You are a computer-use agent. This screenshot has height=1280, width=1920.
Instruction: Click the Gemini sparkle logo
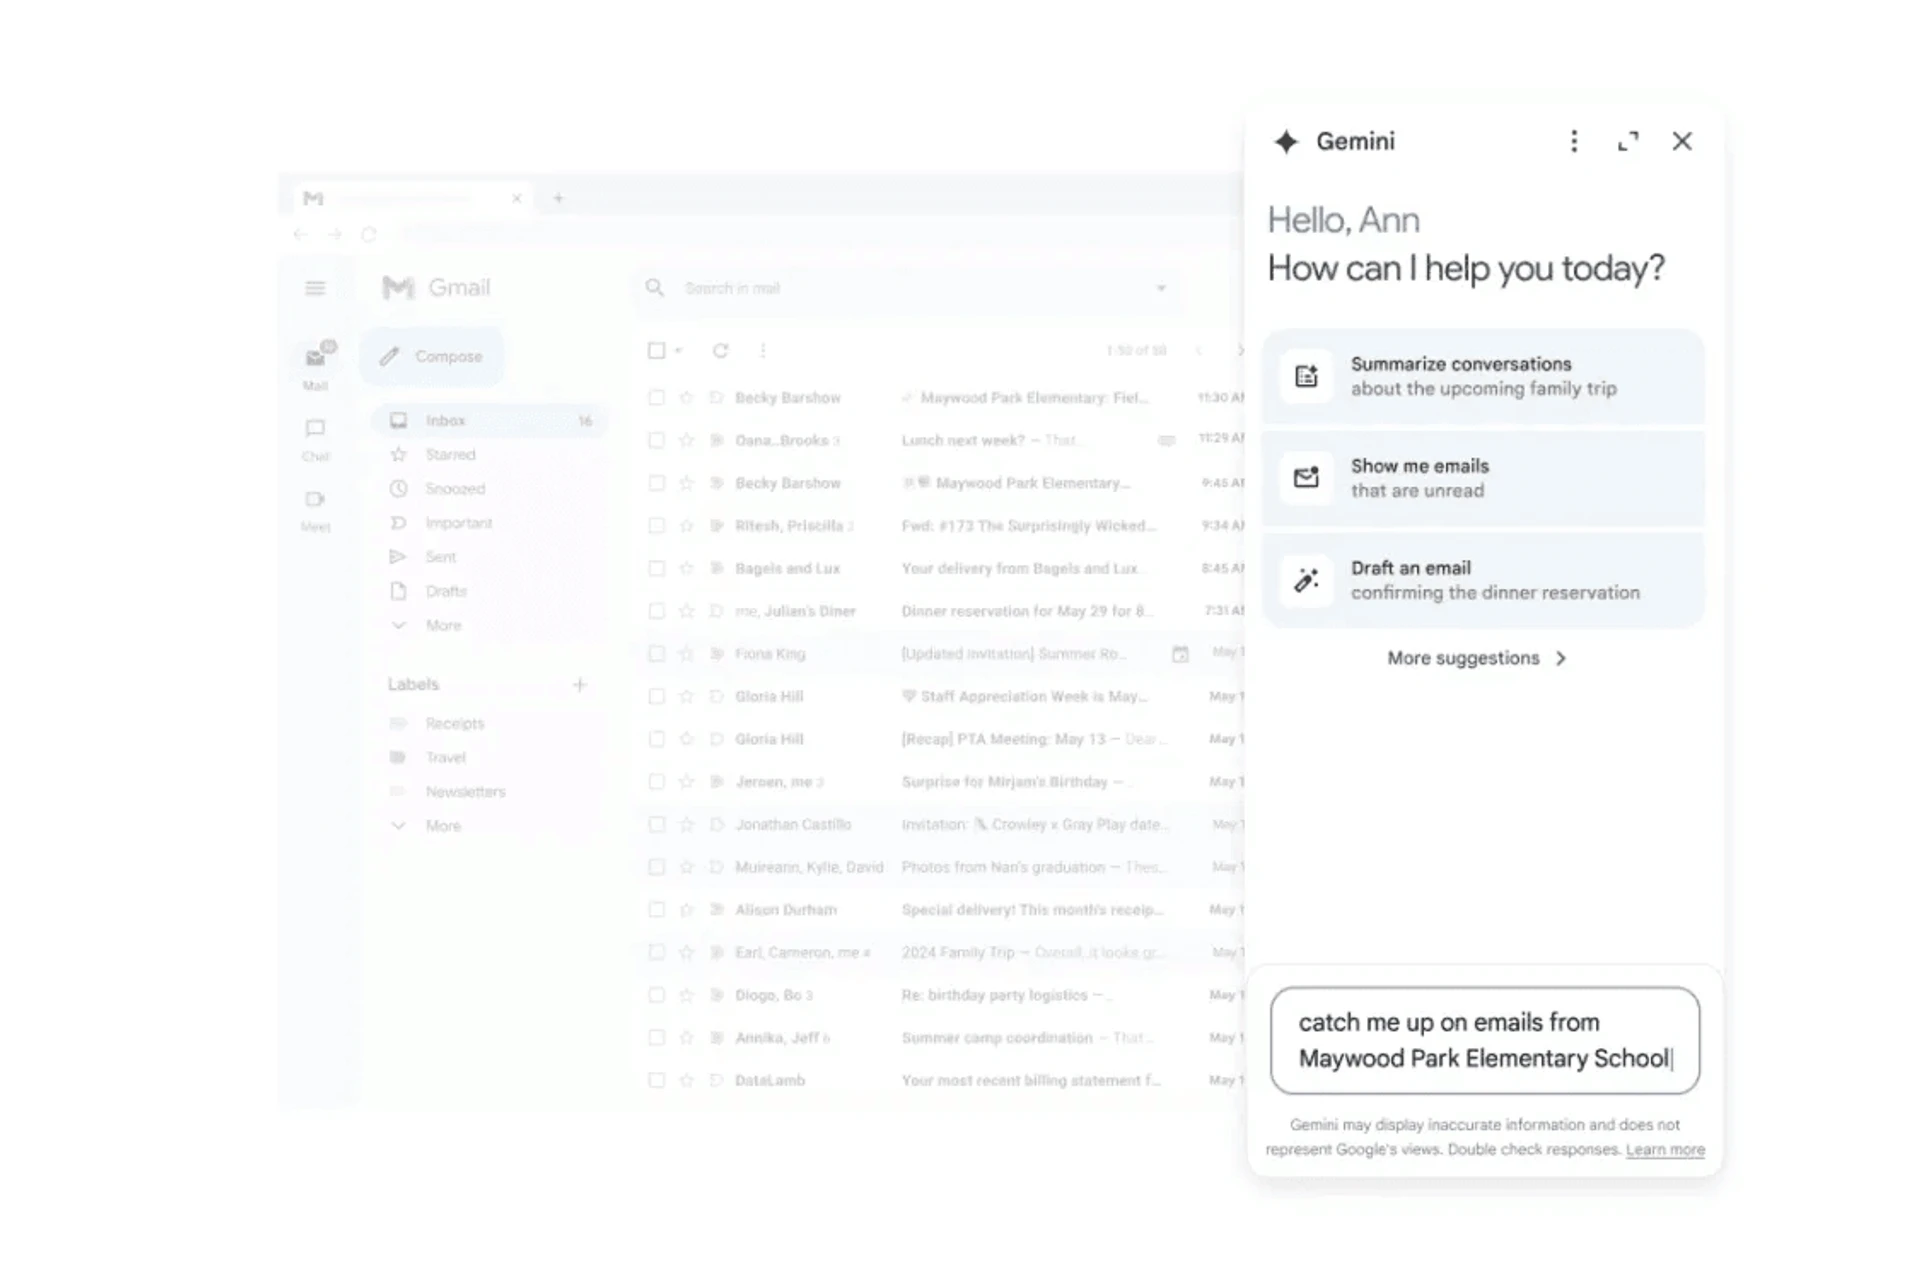click(x=1286, y=141)
